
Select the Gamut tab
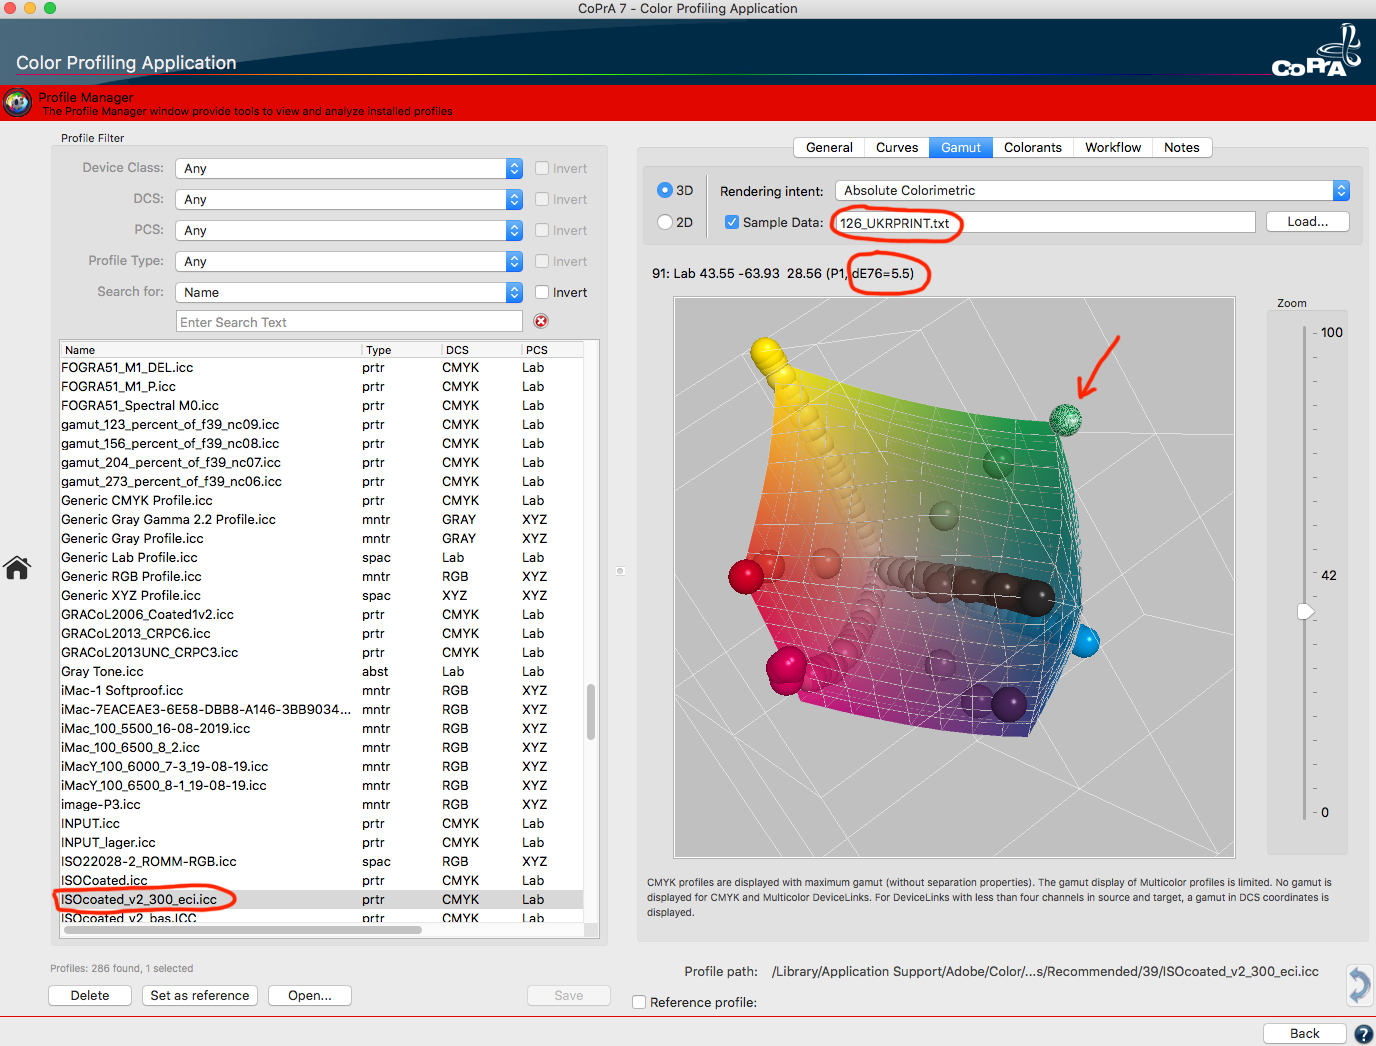pos(961,147)
